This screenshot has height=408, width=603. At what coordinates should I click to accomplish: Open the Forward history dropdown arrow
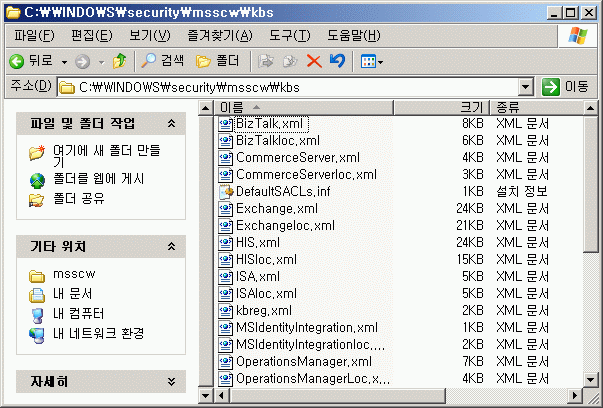point(102,62)
